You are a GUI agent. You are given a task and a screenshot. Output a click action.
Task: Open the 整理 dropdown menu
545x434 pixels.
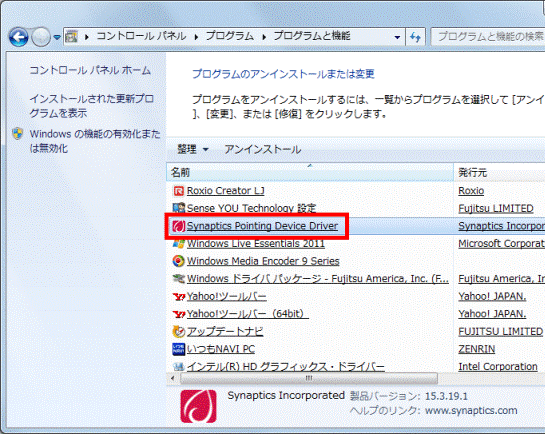click(193, 149)
